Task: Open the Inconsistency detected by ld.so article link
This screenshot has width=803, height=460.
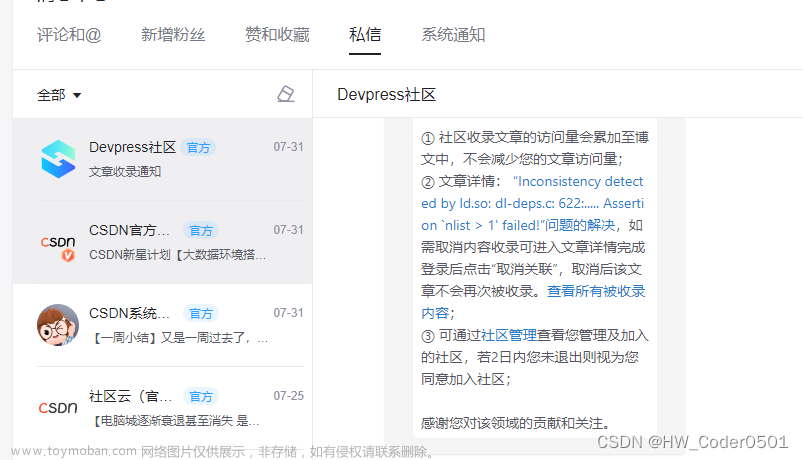Action: pyautogui.click(x=533, y=203)
